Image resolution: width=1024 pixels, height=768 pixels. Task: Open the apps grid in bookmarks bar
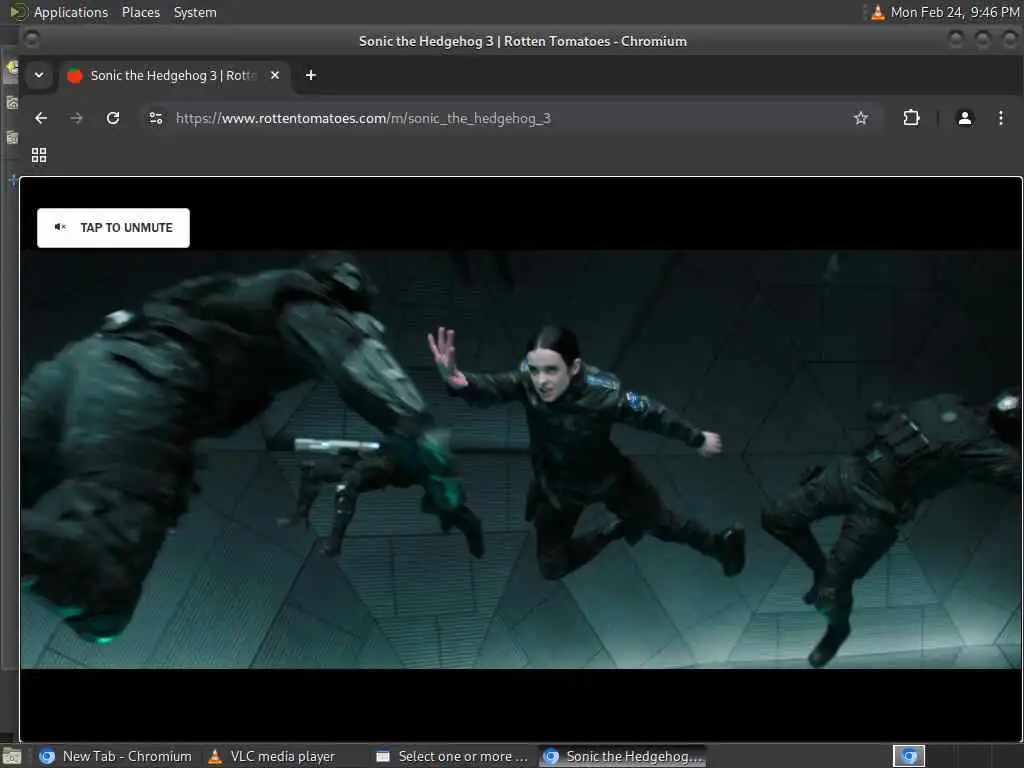coord(39,155)
